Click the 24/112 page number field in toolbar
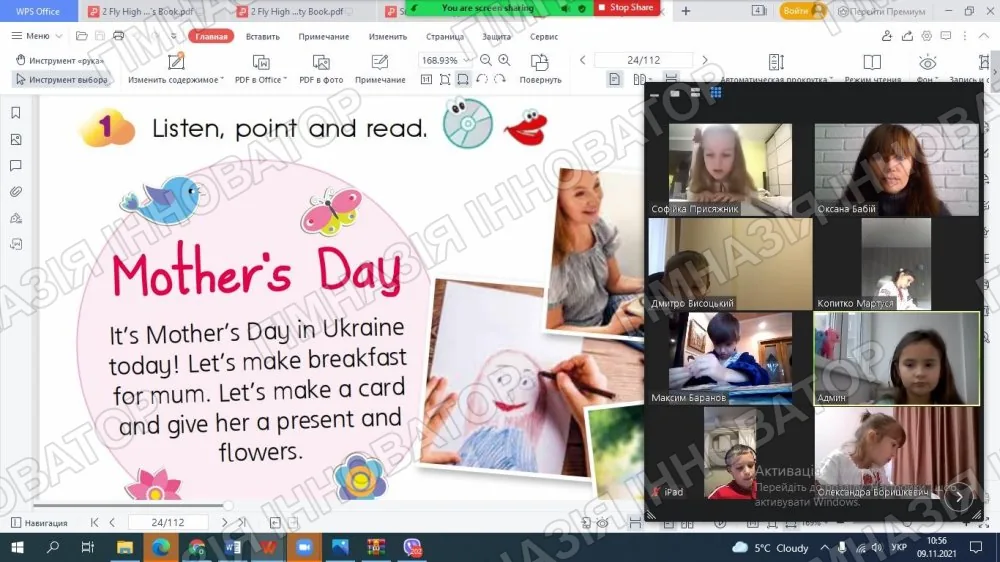 tap(643, 60)
